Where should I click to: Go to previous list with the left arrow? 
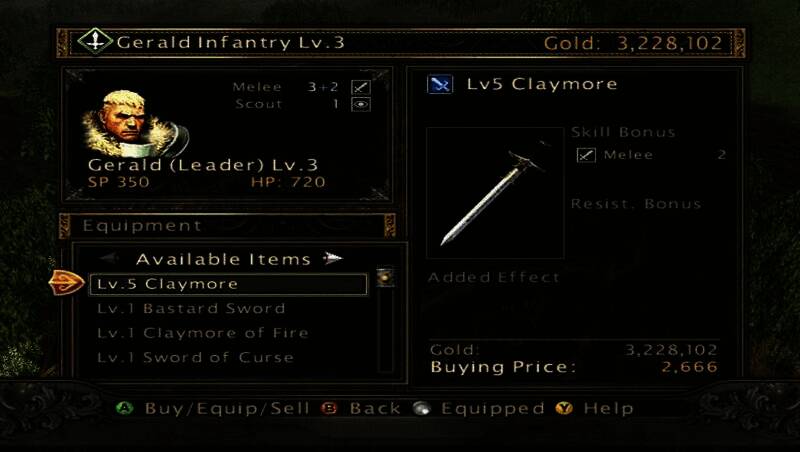pos(110,259)
